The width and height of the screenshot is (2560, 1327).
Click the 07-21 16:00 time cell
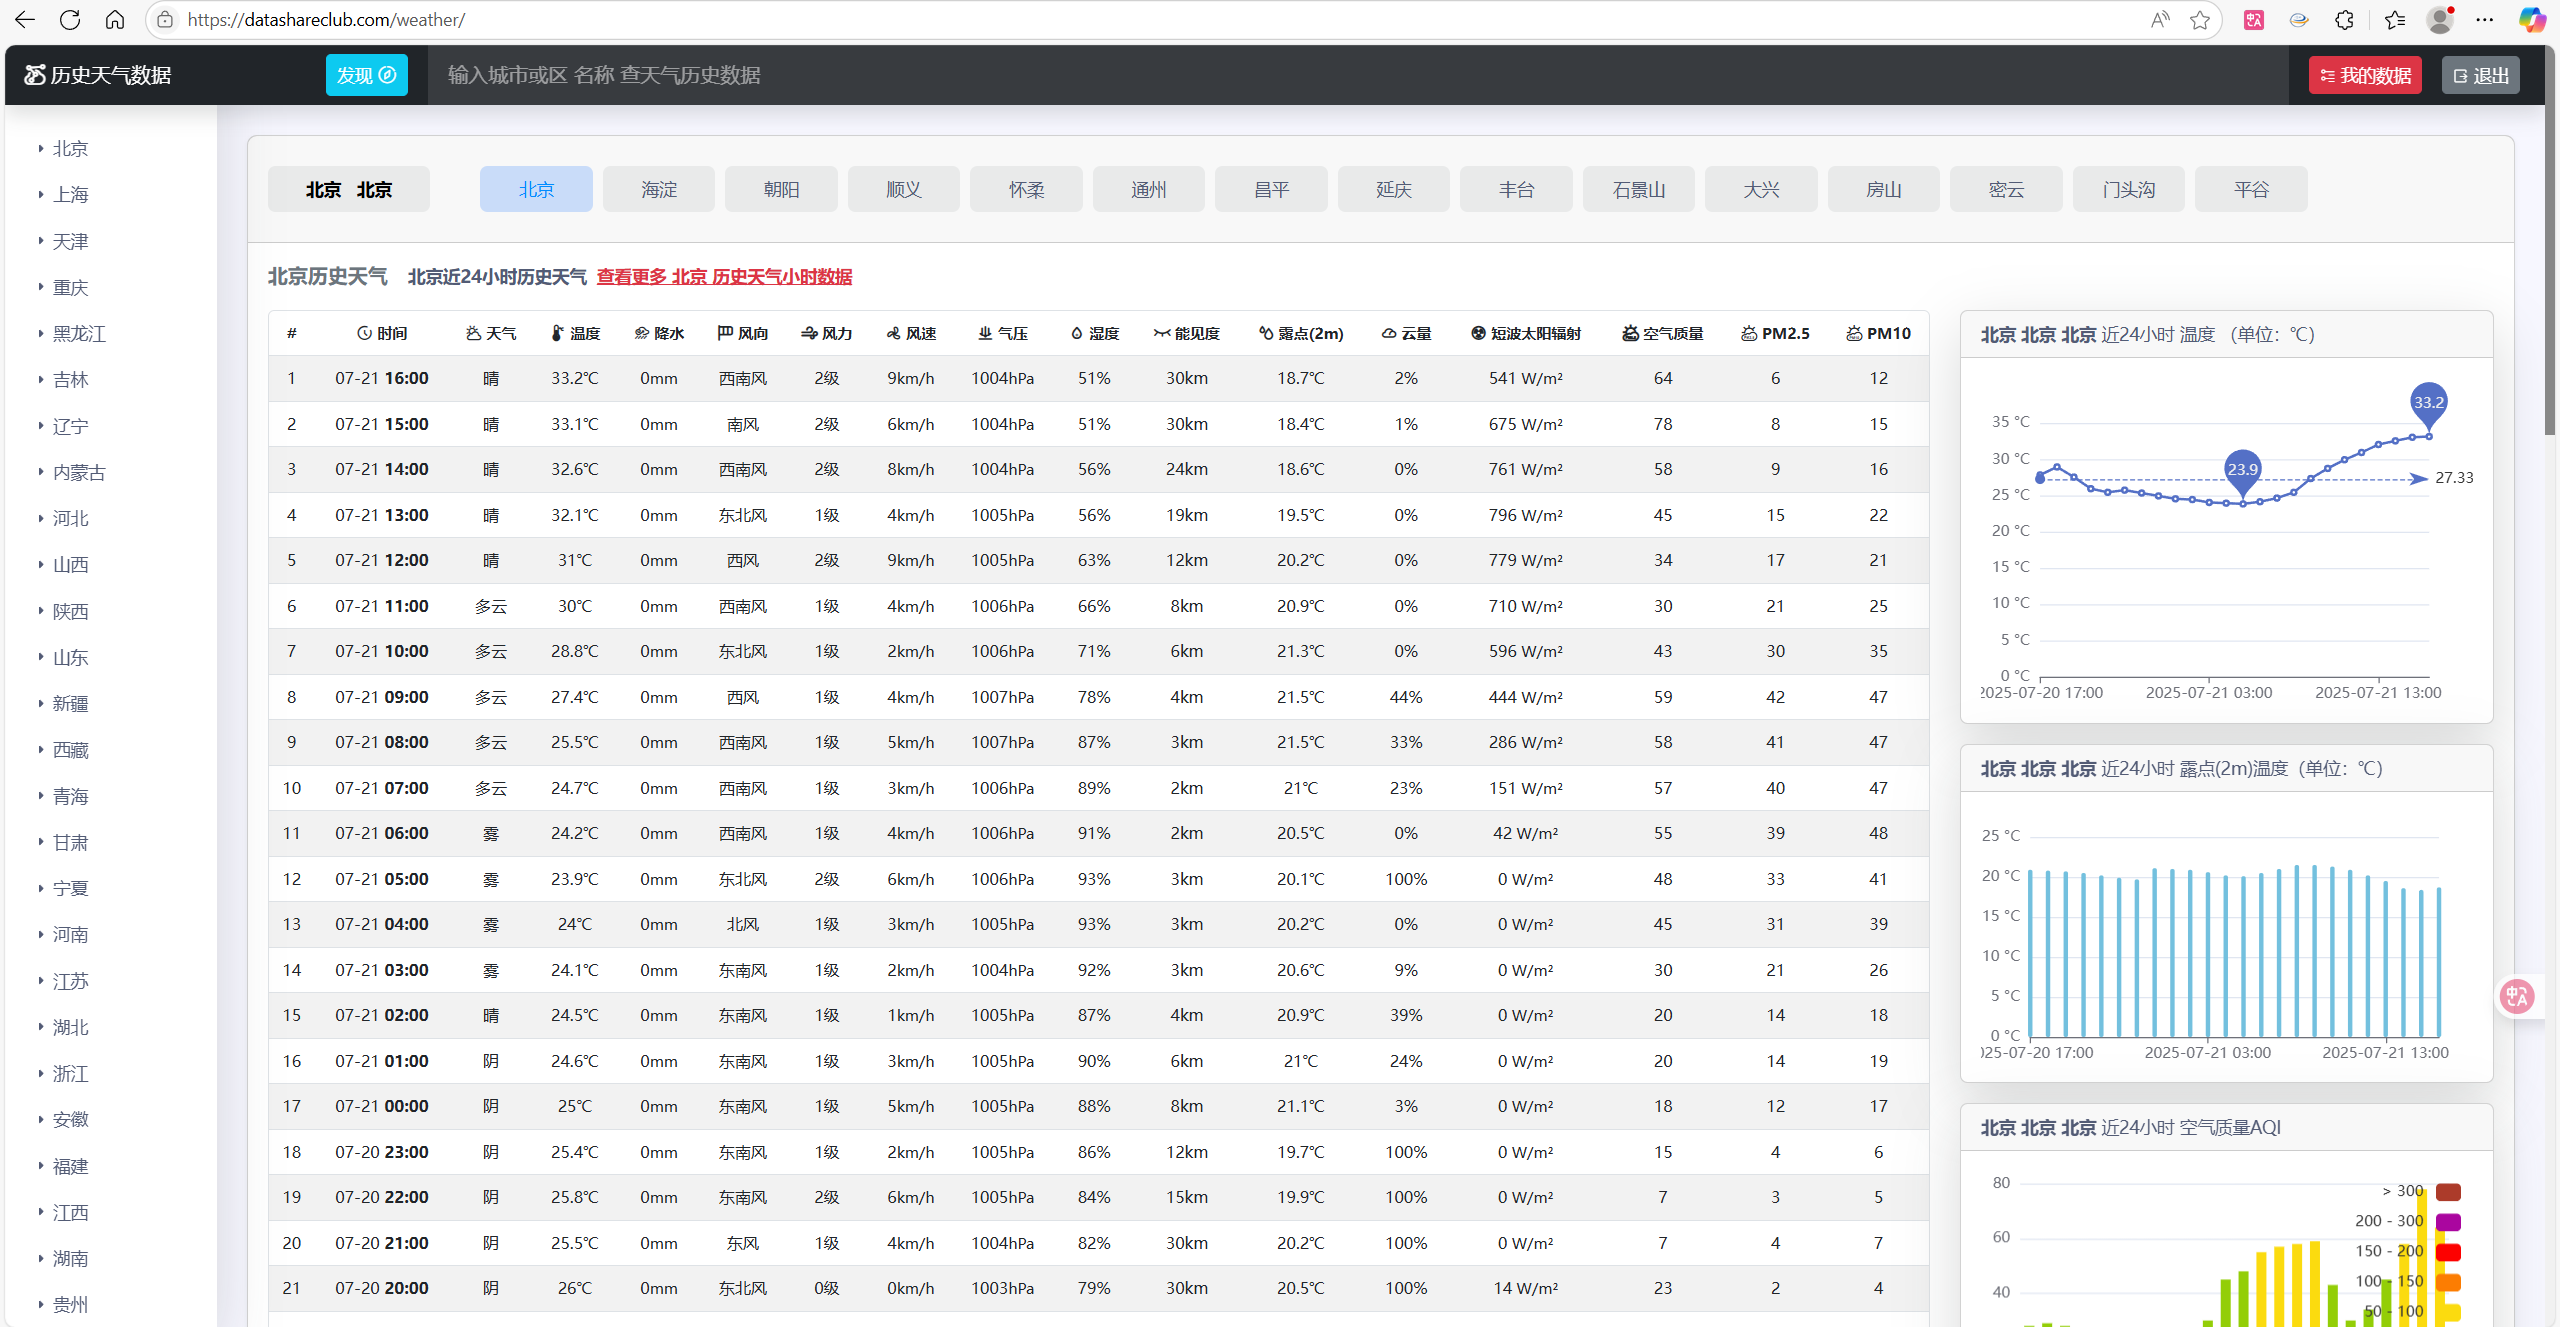click(382, 379)
